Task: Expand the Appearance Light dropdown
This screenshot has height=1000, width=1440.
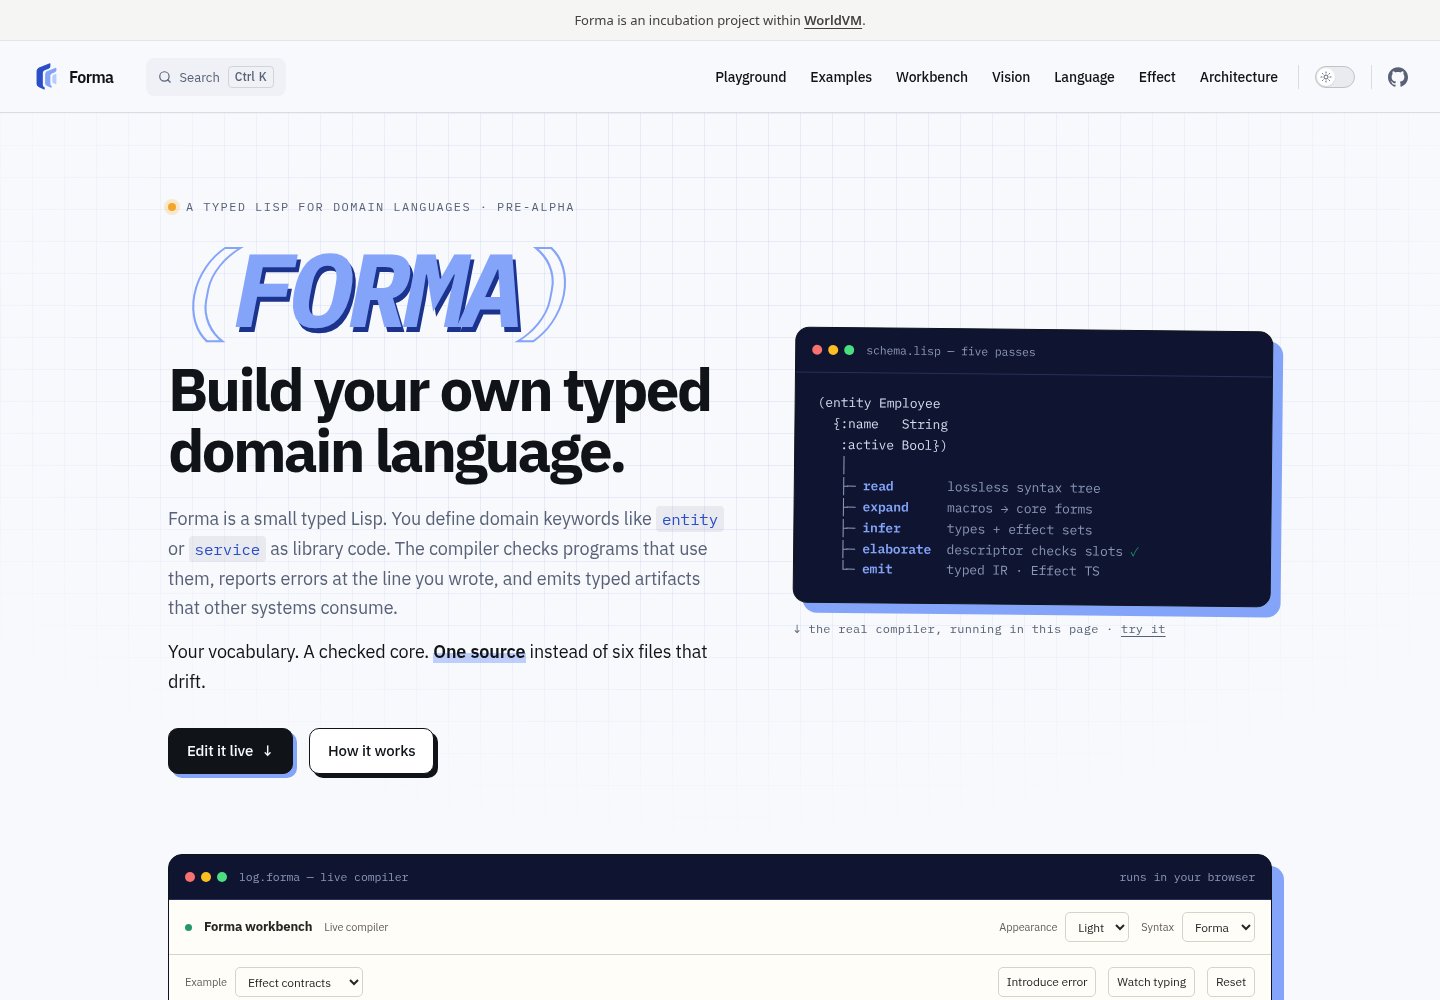Action: (1097, 927)
